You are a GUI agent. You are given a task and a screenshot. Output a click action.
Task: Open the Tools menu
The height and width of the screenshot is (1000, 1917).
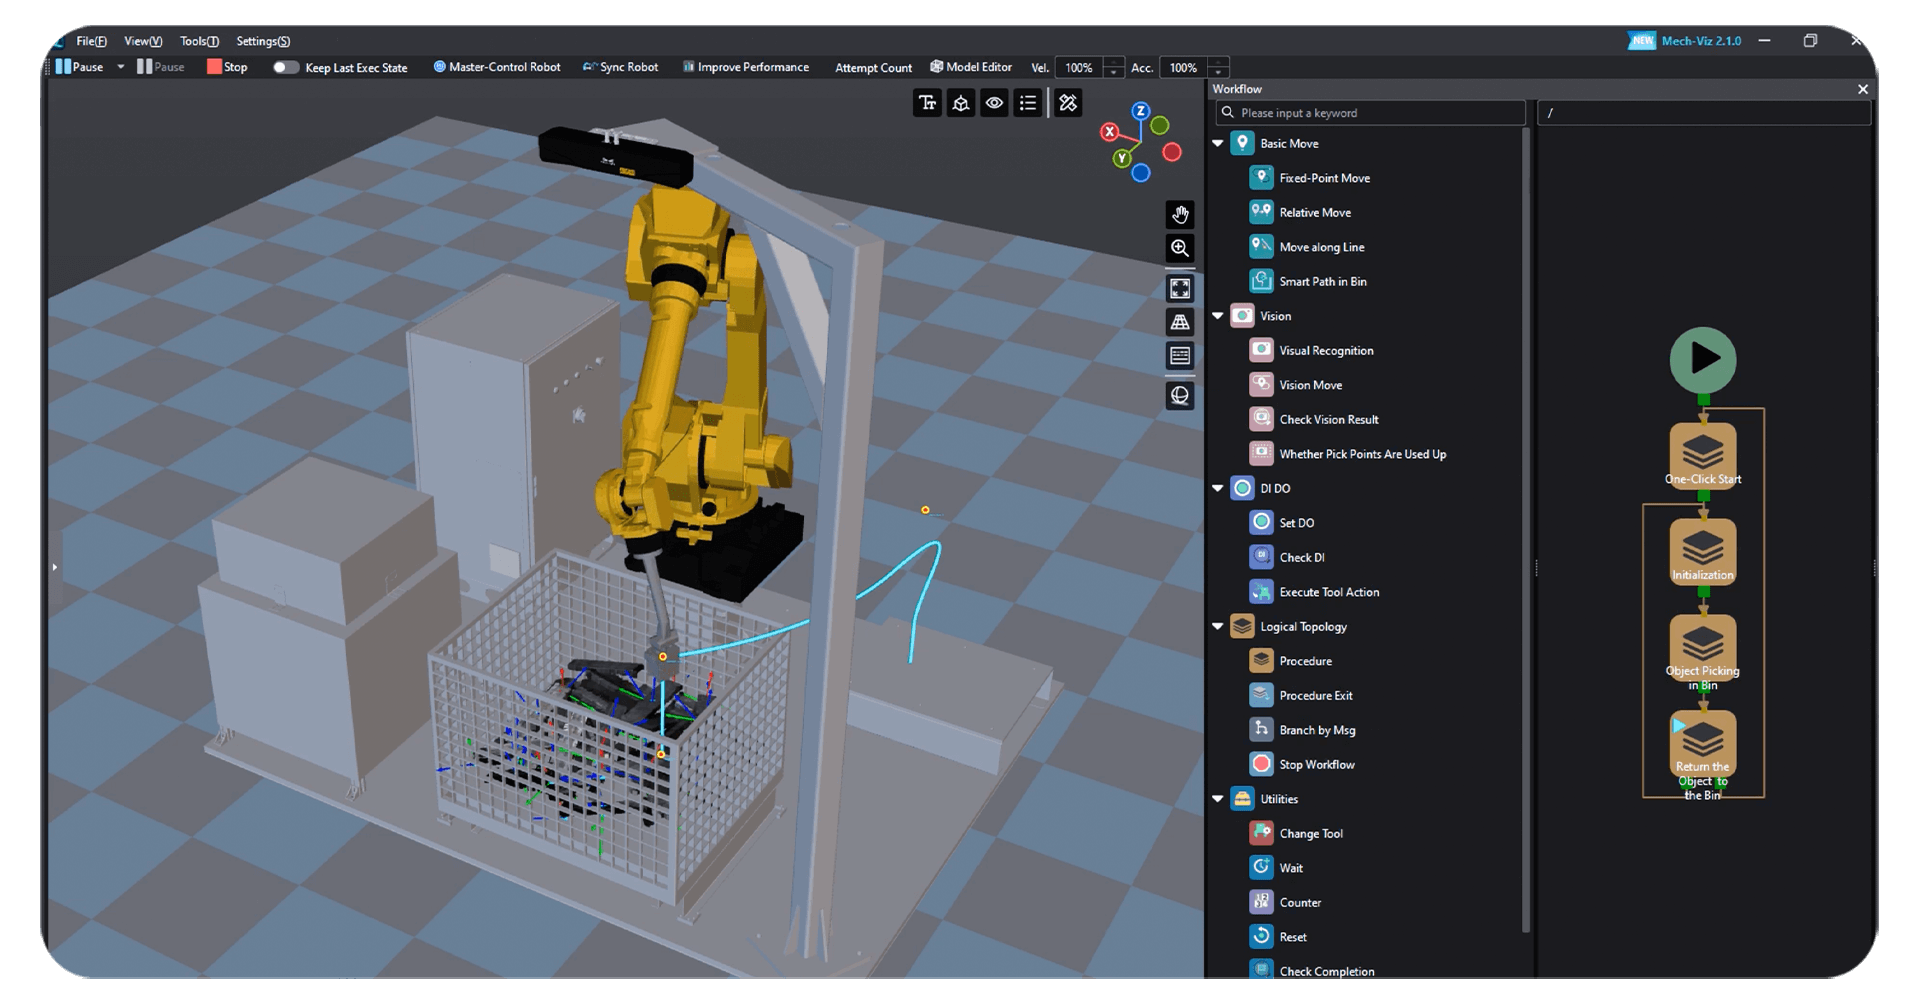click(x=199, y=41)
